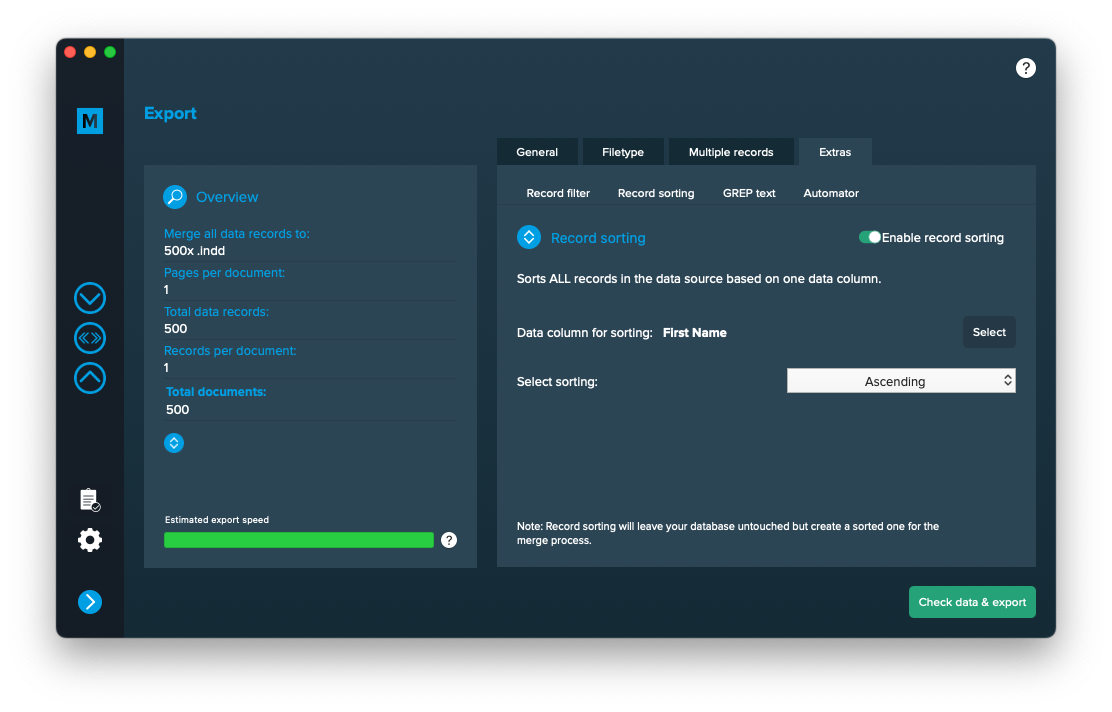
Task: Click the double-arrow circle icon in sidebar
Action: click(x=90, y=338)
